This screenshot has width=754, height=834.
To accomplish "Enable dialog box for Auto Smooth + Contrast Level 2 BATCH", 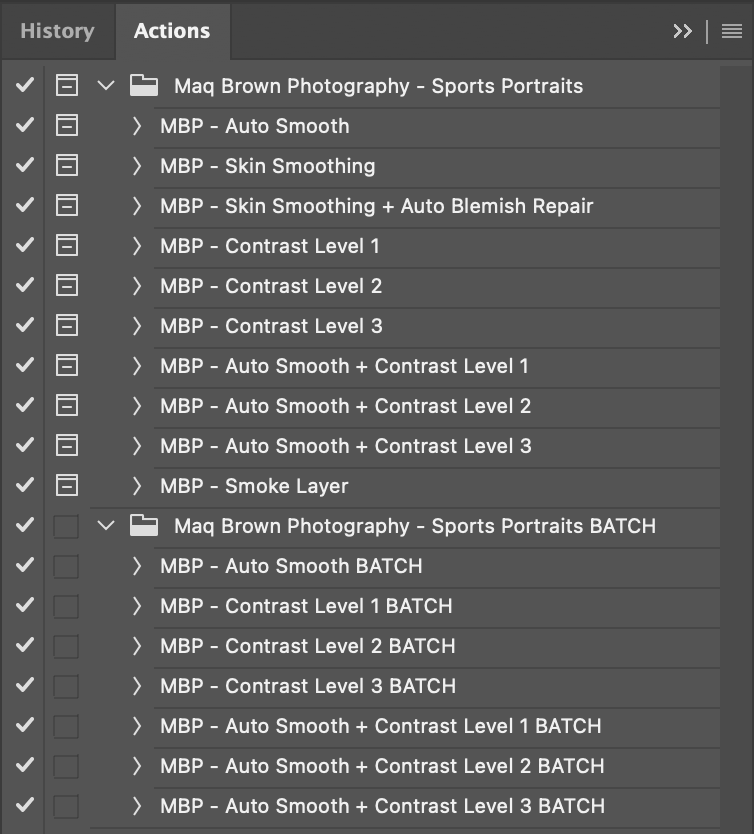I will [66, 766].
